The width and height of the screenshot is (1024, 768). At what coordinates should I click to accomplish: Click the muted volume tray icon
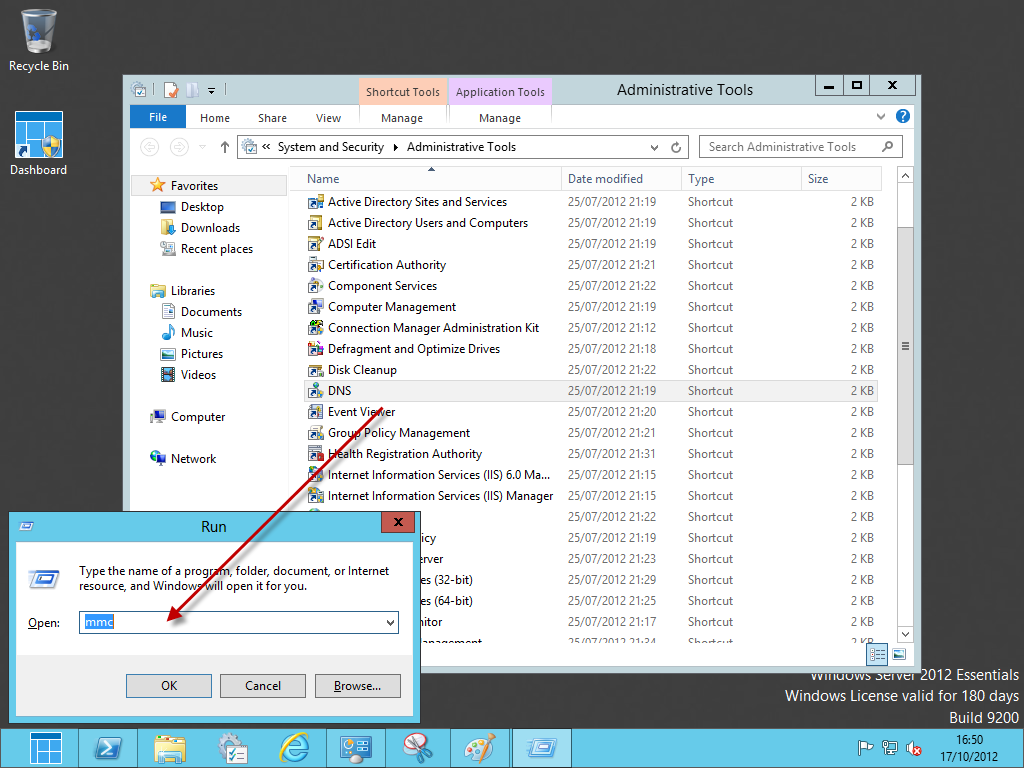[914, 748]
